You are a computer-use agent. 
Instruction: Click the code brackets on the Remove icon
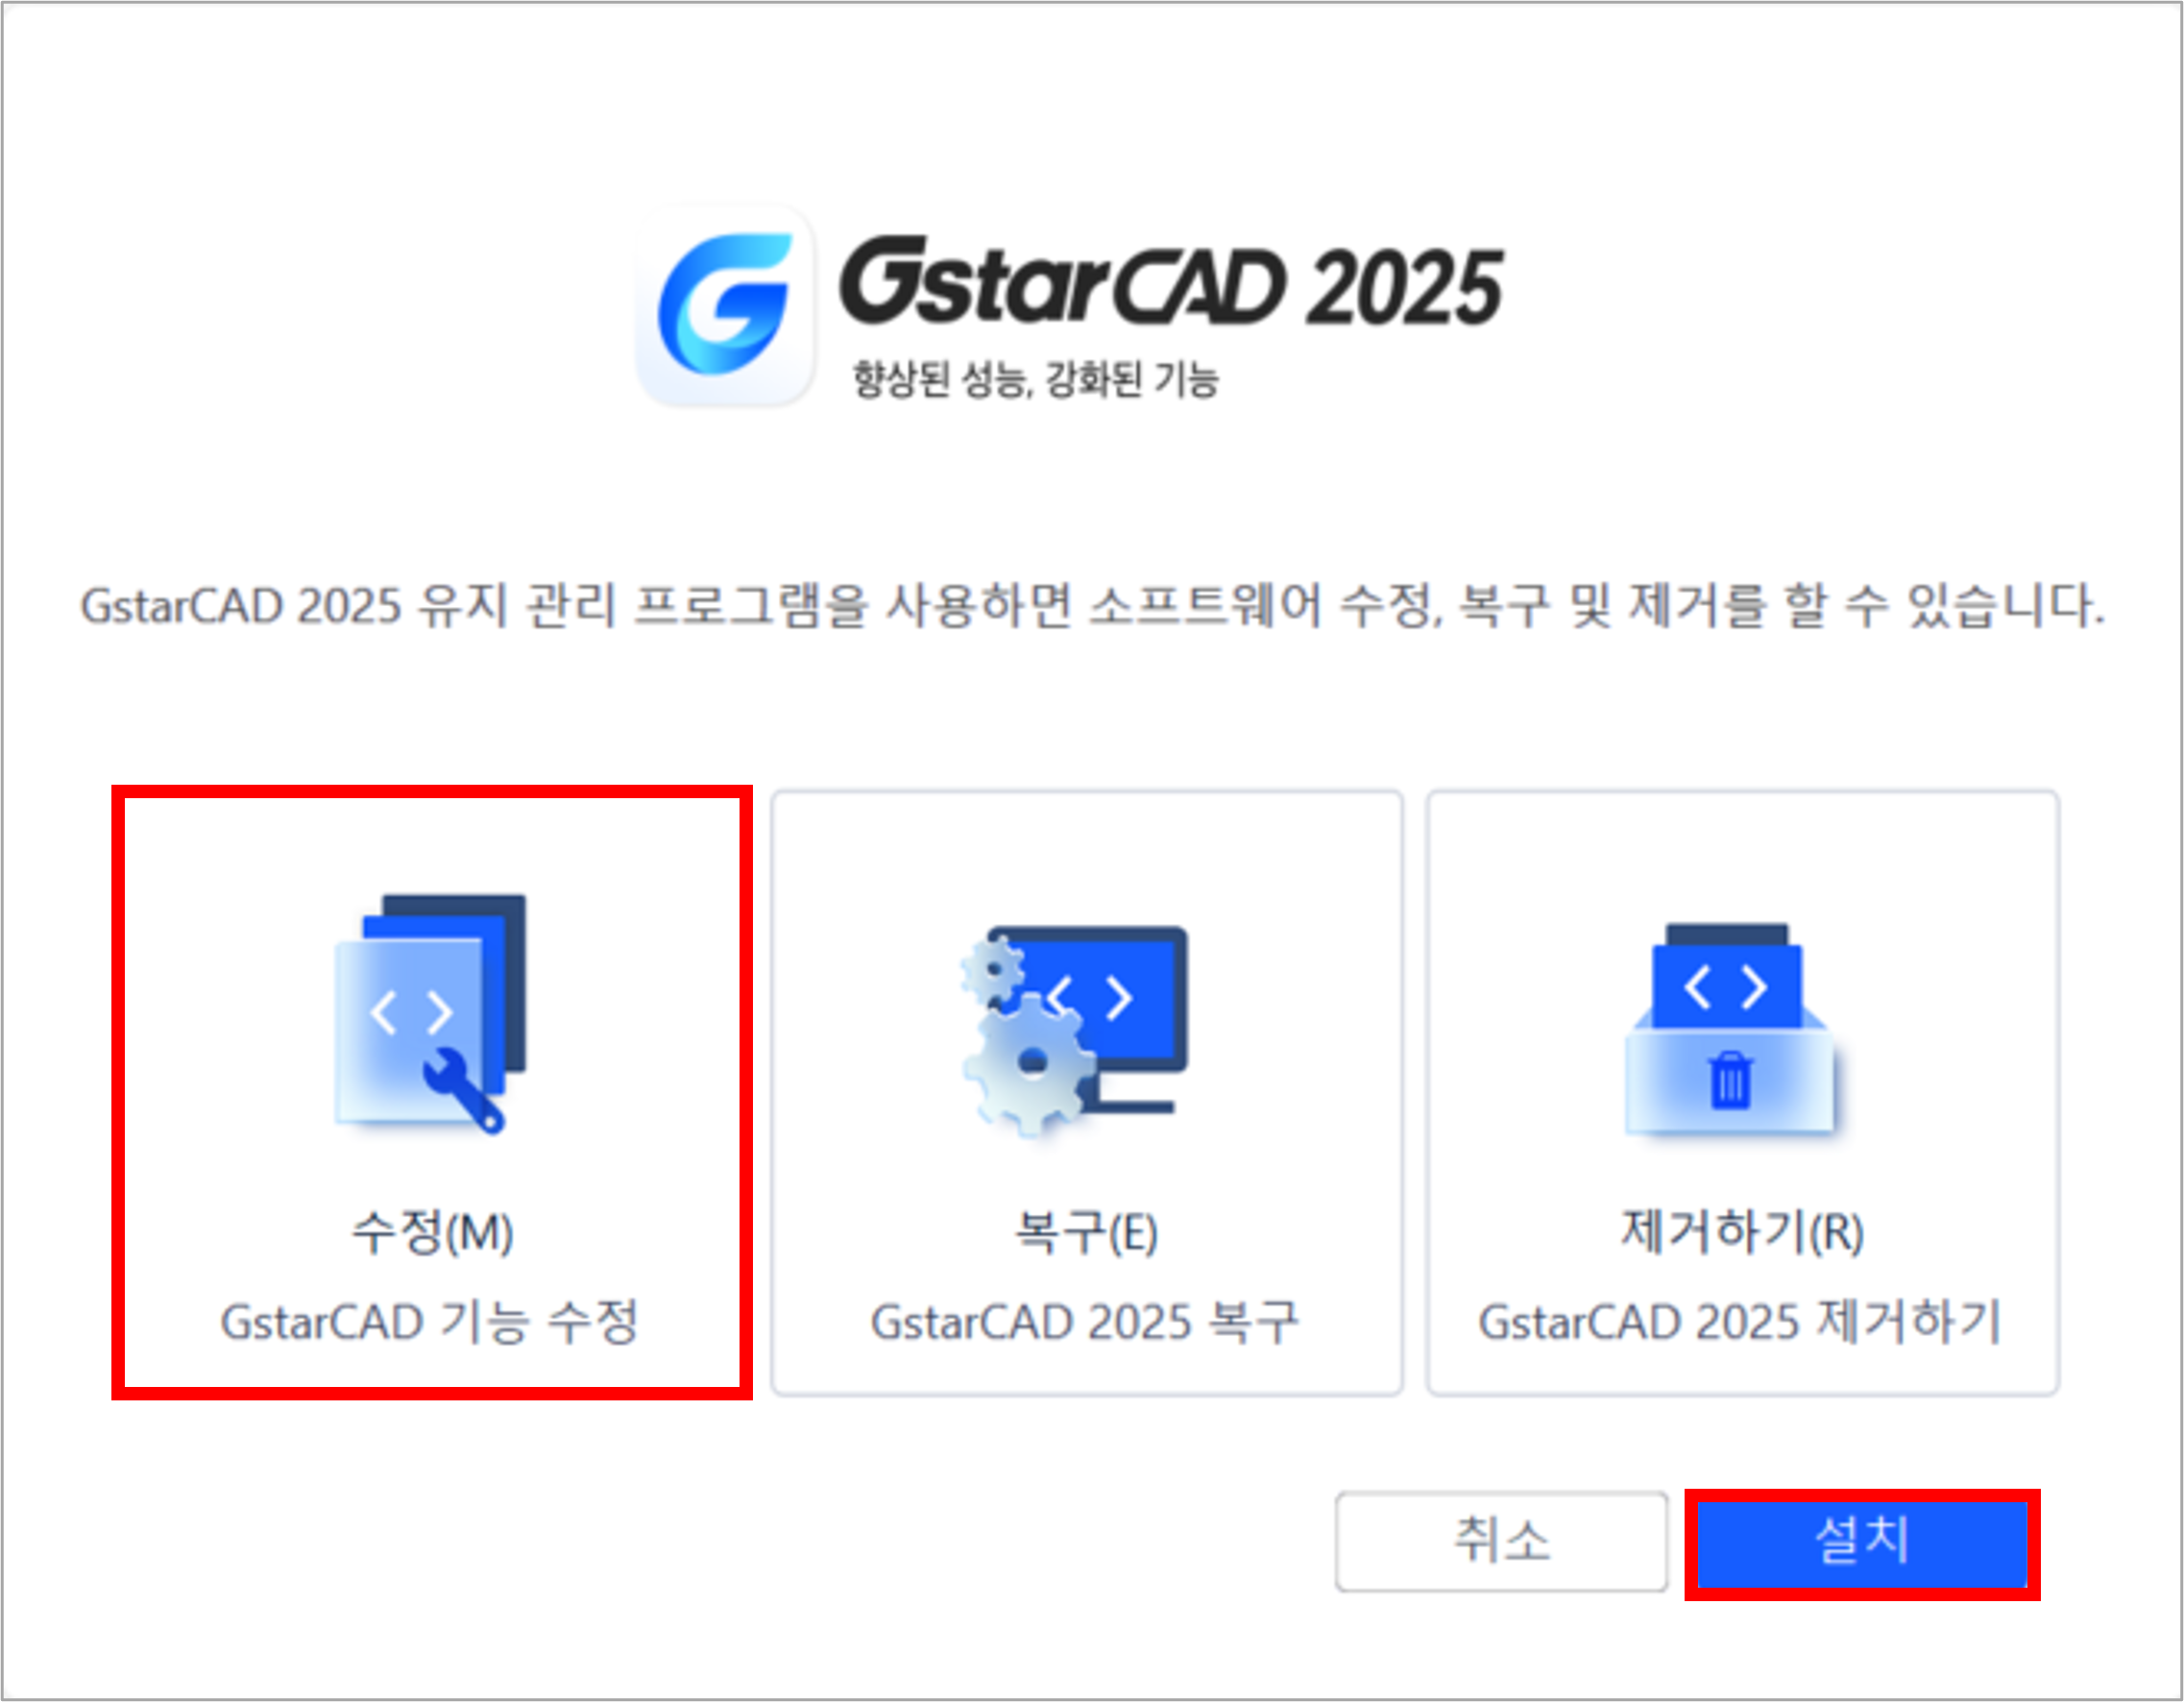point(1726,987)
